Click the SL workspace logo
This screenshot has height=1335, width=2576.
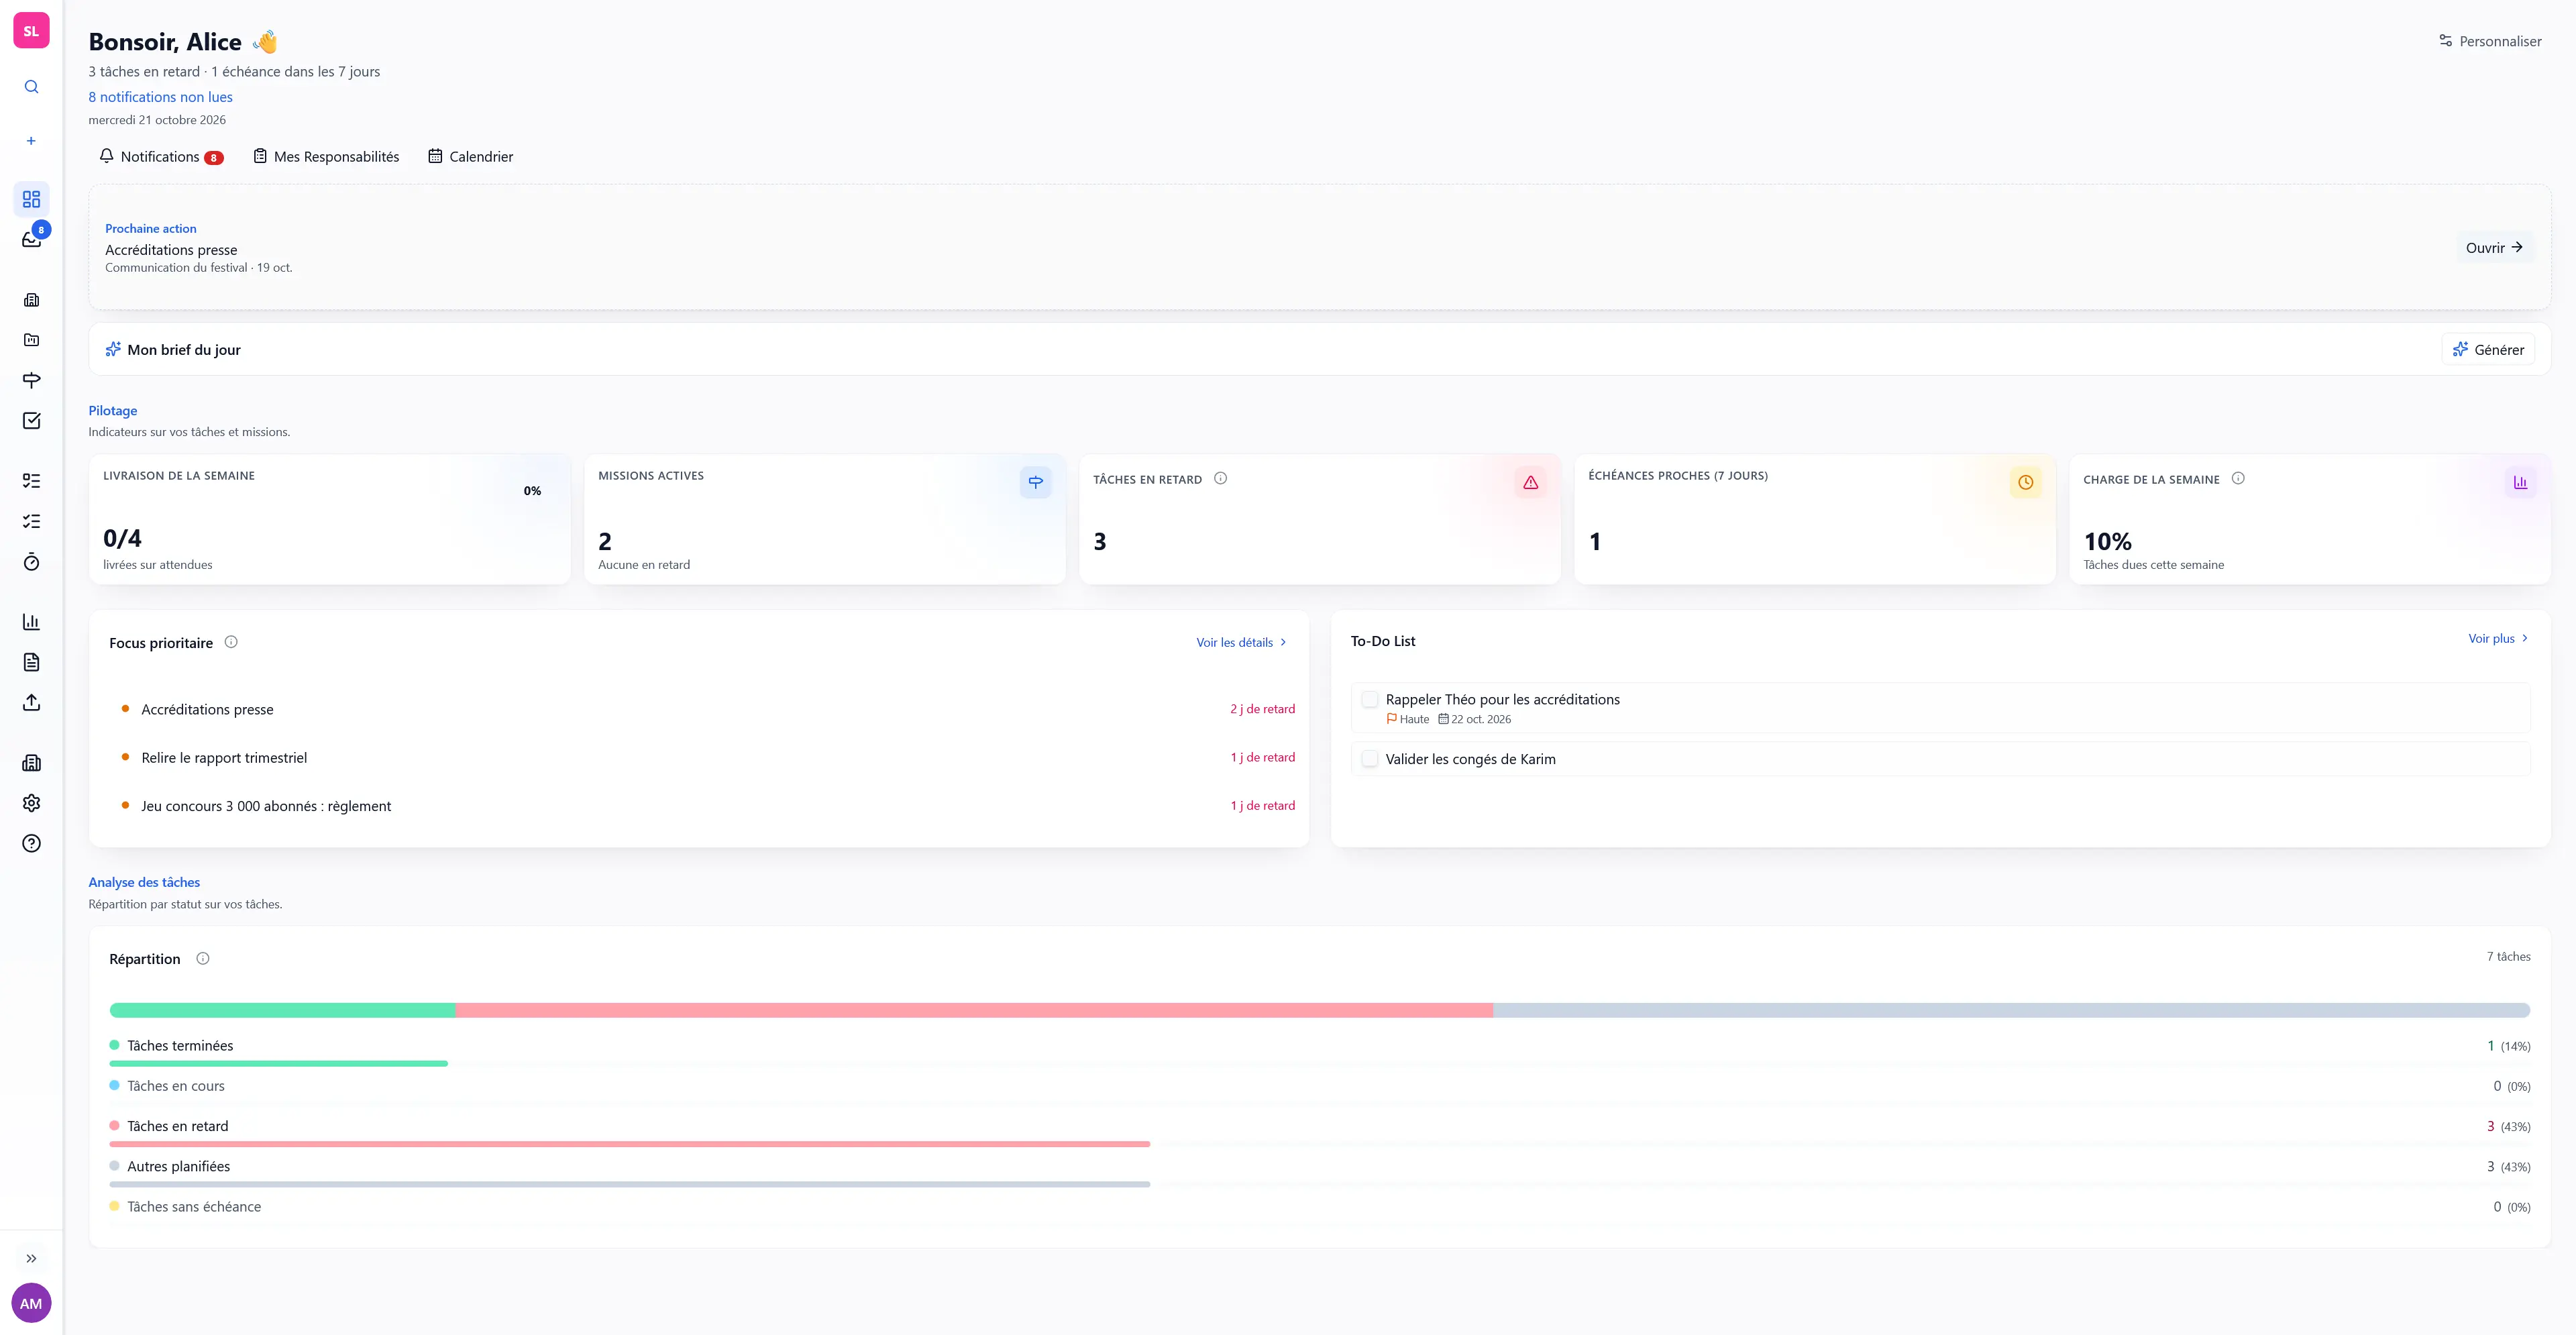point(31,31)
